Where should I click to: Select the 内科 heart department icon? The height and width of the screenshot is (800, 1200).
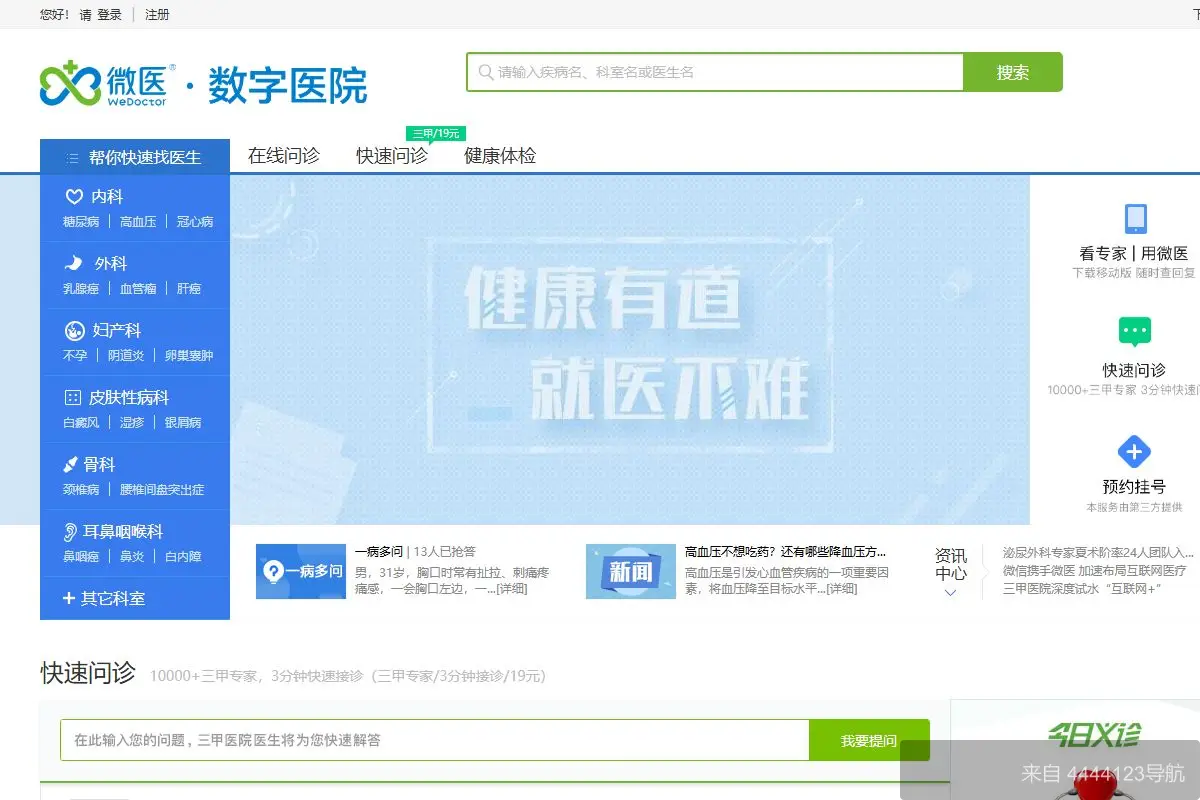coord(74,196)
